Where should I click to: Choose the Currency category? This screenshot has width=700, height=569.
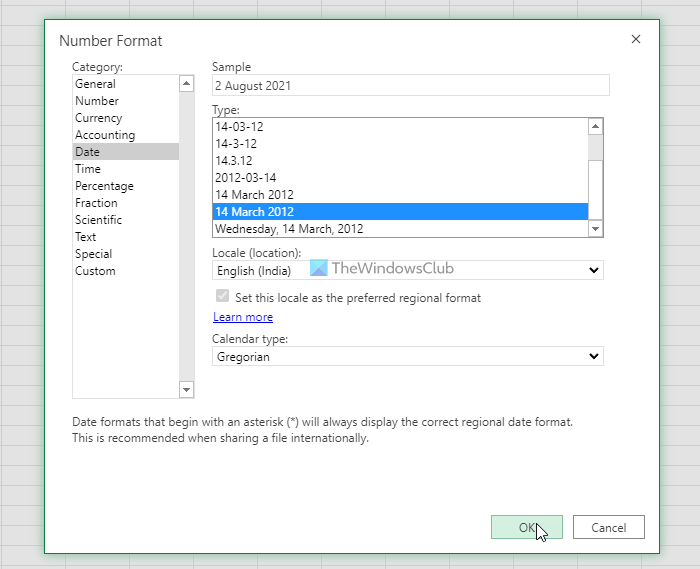(125, 118)
